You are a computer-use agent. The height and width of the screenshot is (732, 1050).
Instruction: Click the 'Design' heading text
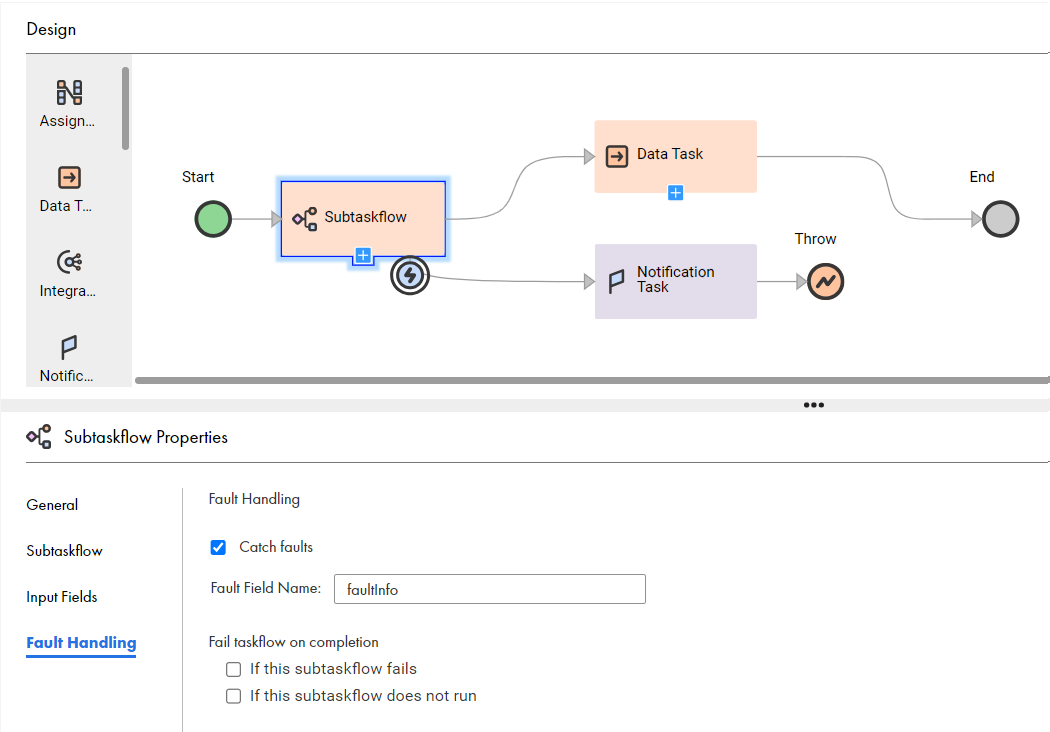(51, 29)
